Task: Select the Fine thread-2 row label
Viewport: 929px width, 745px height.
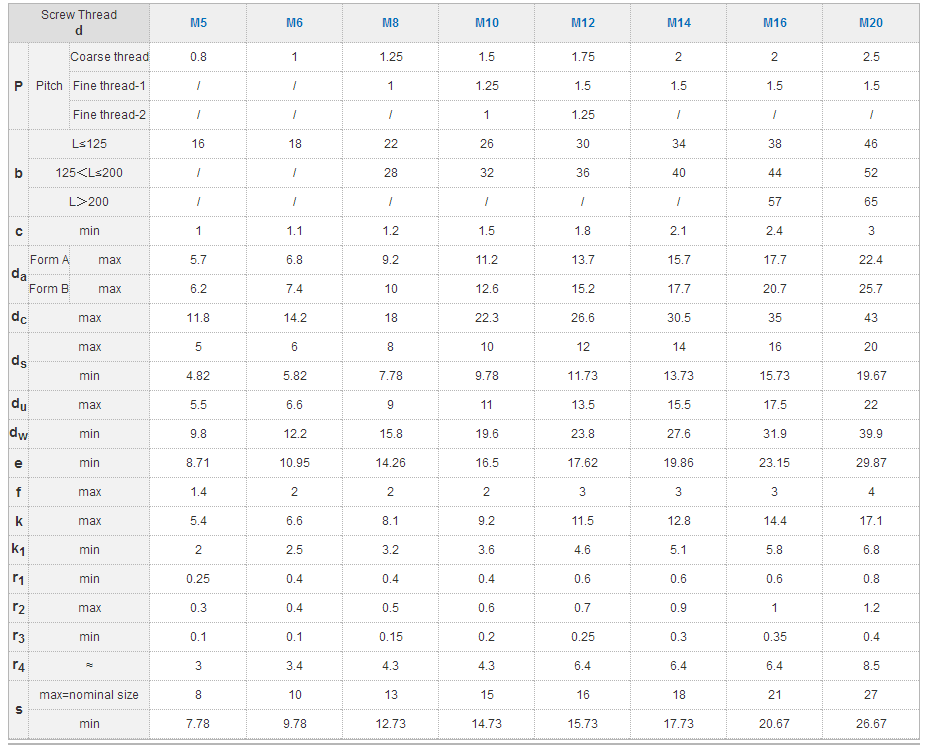Action: click(109, 115)
